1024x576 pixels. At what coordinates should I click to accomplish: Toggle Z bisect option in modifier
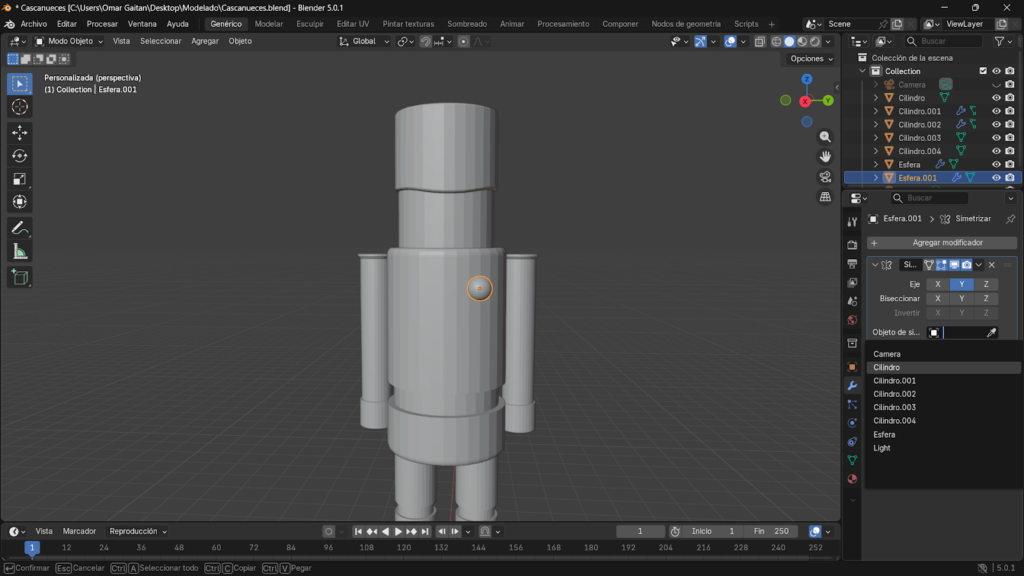point(986,298)
